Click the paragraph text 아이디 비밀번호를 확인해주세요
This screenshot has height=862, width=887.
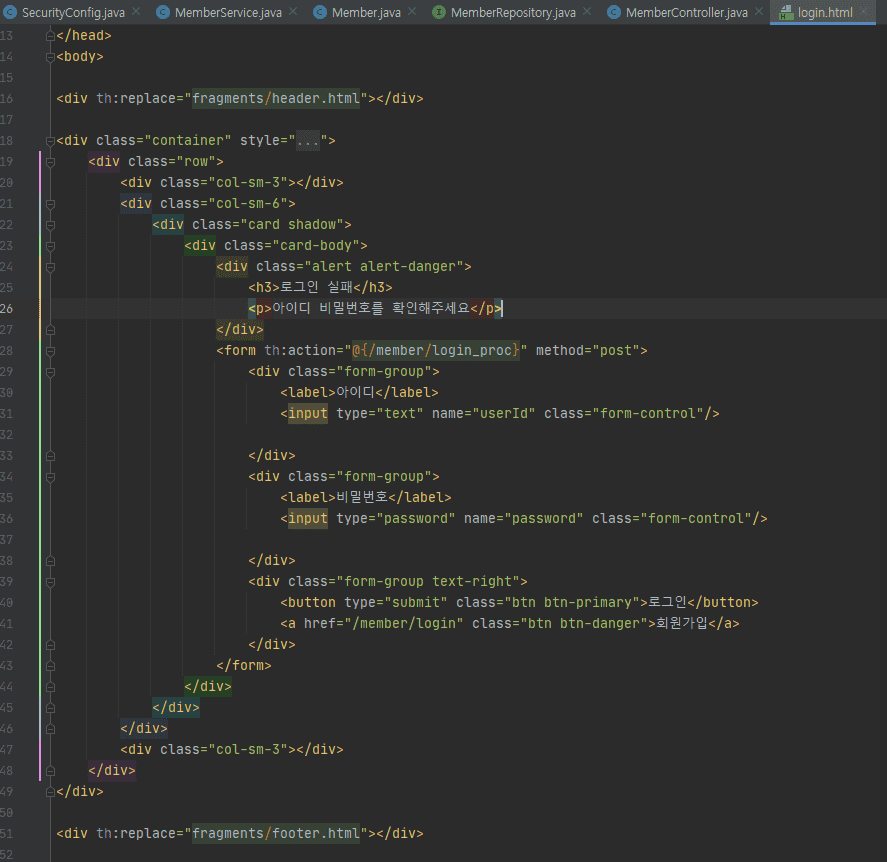[371, 308]
